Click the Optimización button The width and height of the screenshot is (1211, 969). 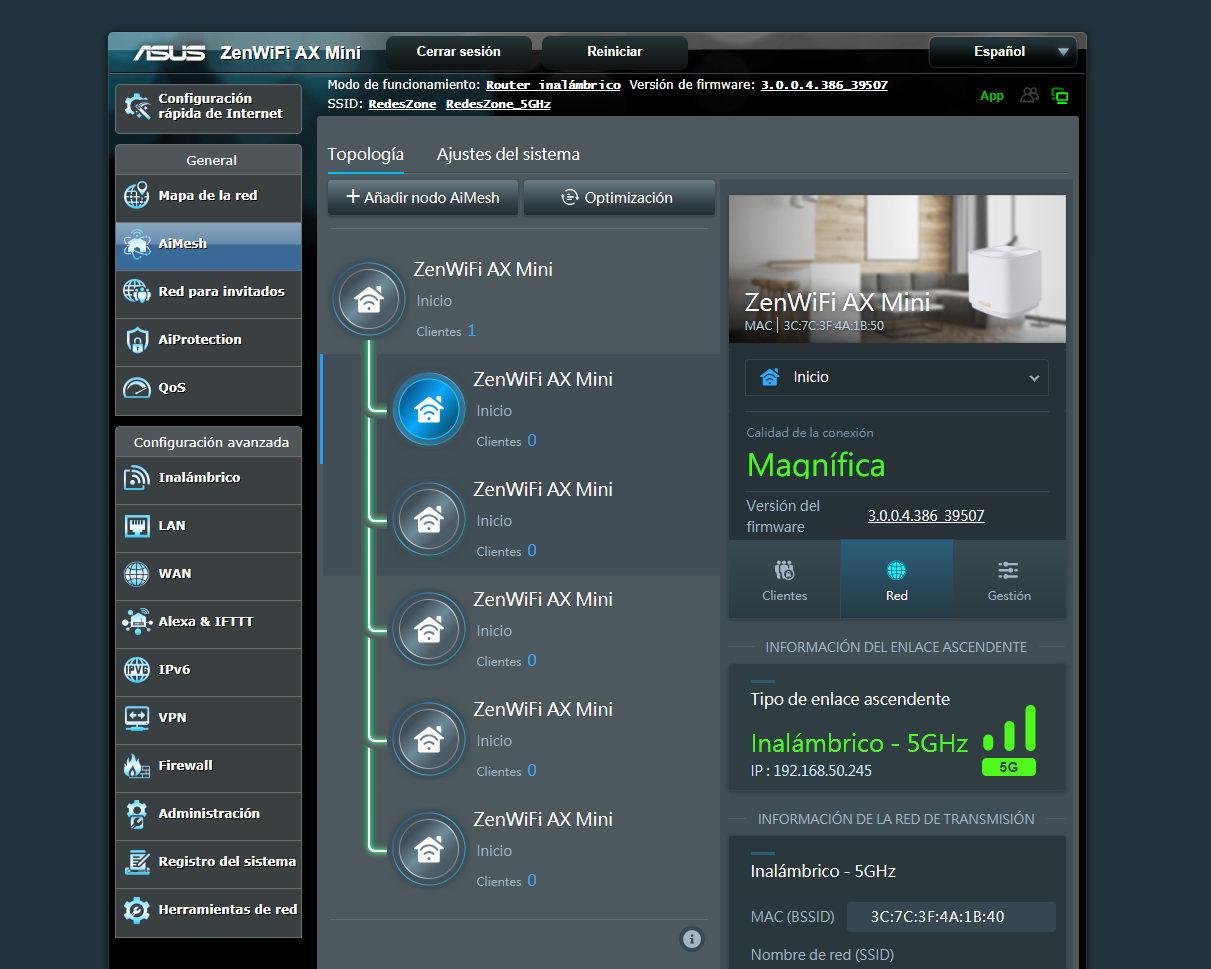619,198
